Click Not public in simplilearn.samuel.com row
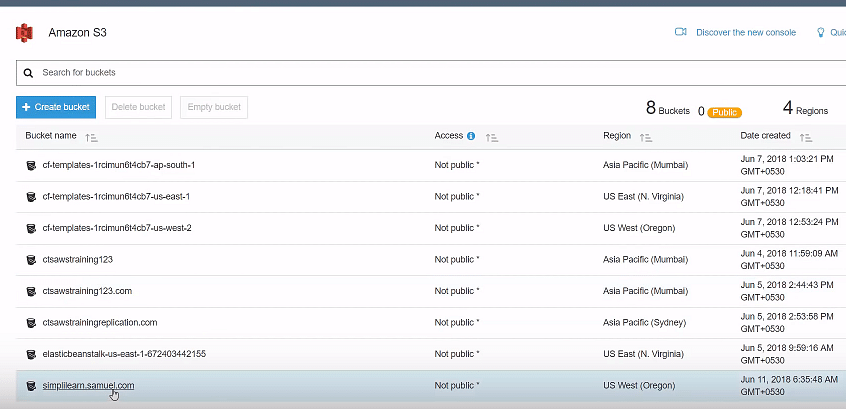 pos(457,385)
